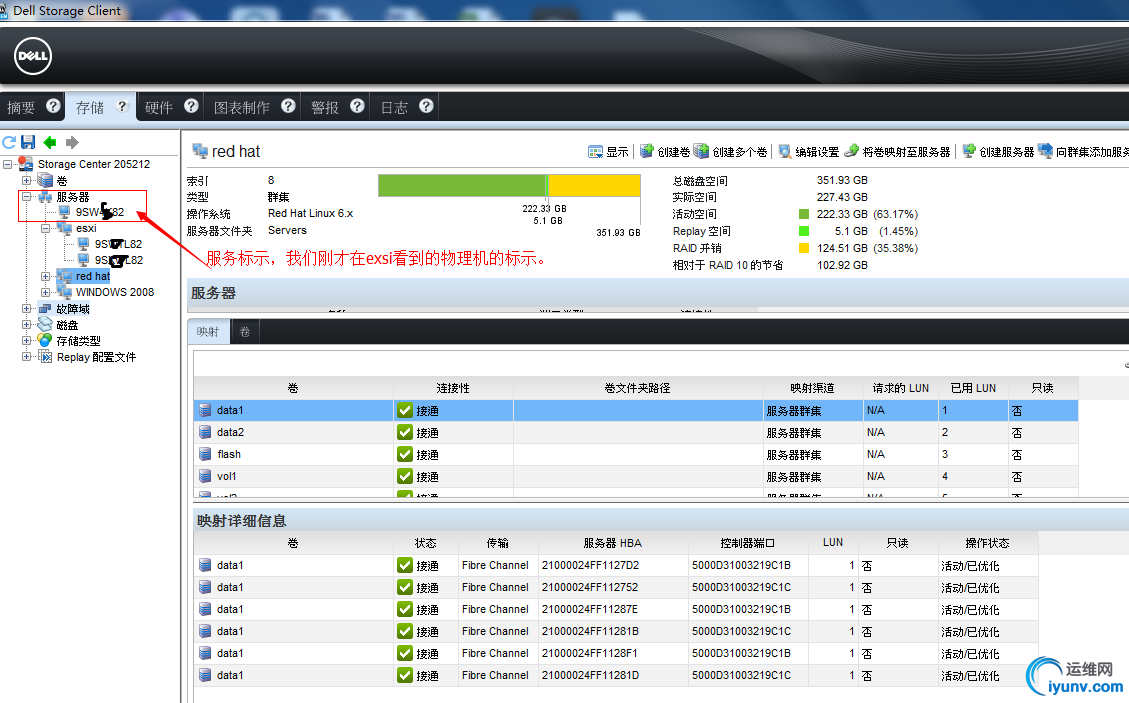Click 将卷映射至服务器
Screen dimensions: 1129x703
[897, 151]
